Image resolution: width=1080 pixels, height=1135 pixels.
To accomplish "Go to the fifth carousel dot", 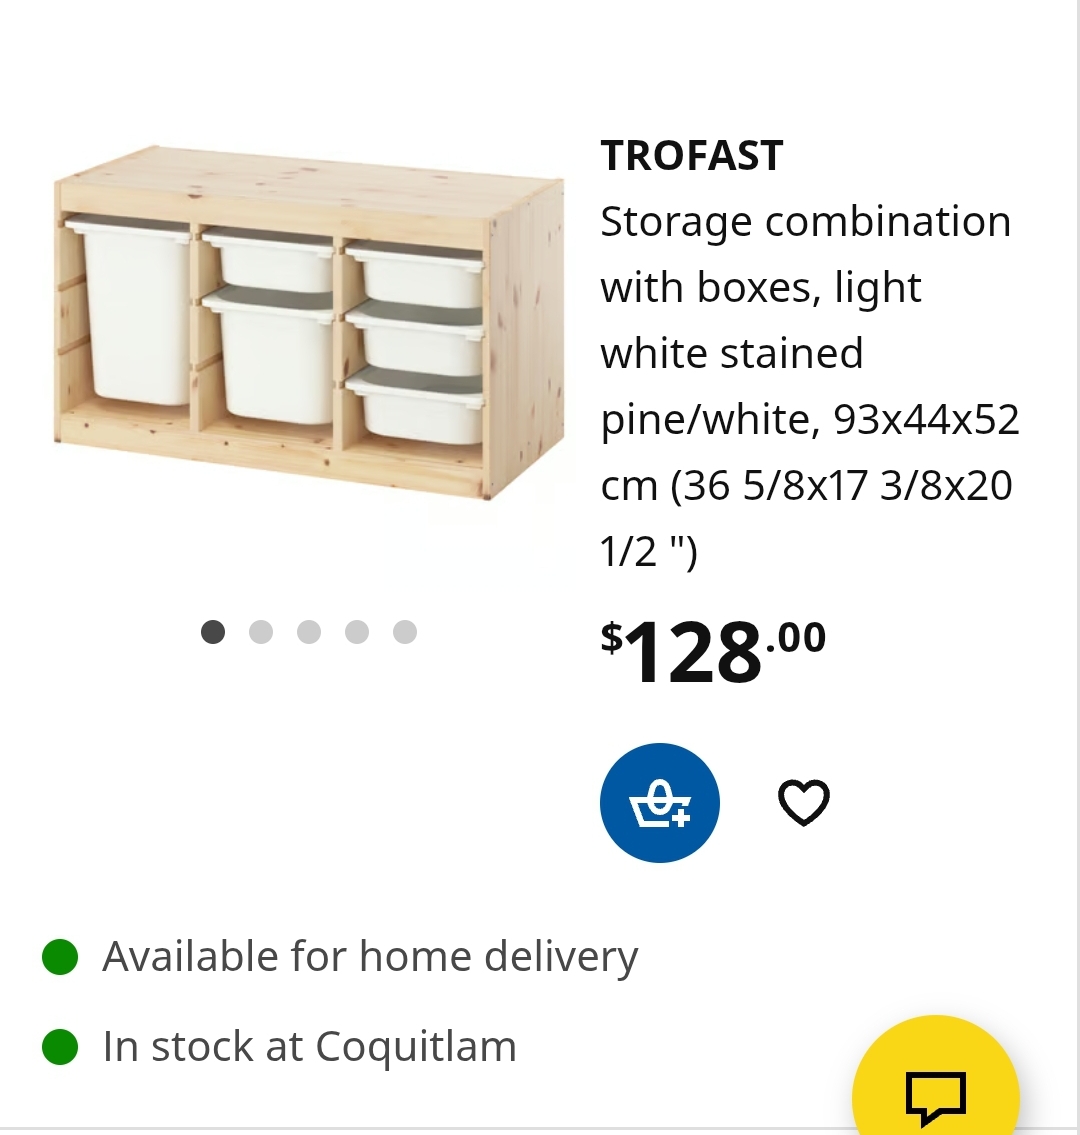I will 405,632.
